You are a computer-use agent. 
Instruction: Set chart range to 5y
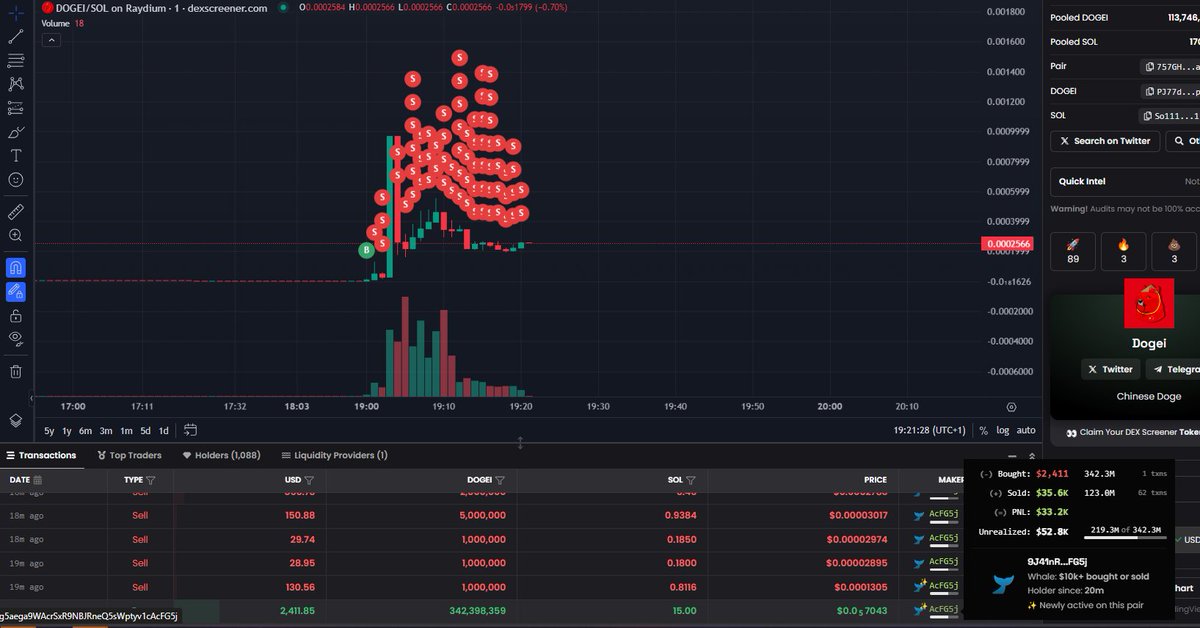pos(49,430)
